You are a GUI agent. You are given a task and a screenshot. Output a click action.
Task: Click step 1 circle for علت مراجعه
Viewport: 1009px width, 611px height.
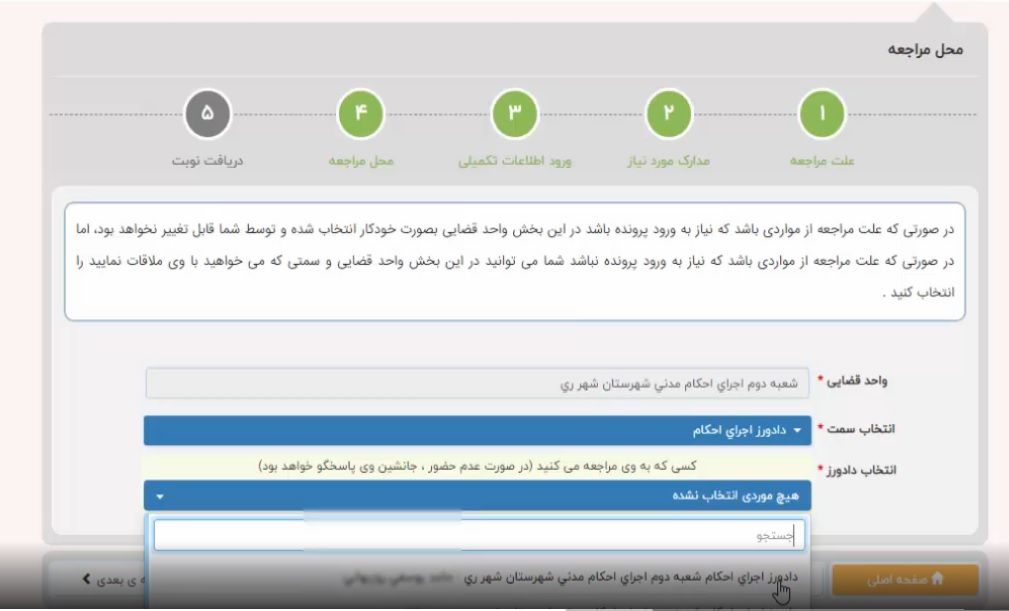[x=821, y=114]
